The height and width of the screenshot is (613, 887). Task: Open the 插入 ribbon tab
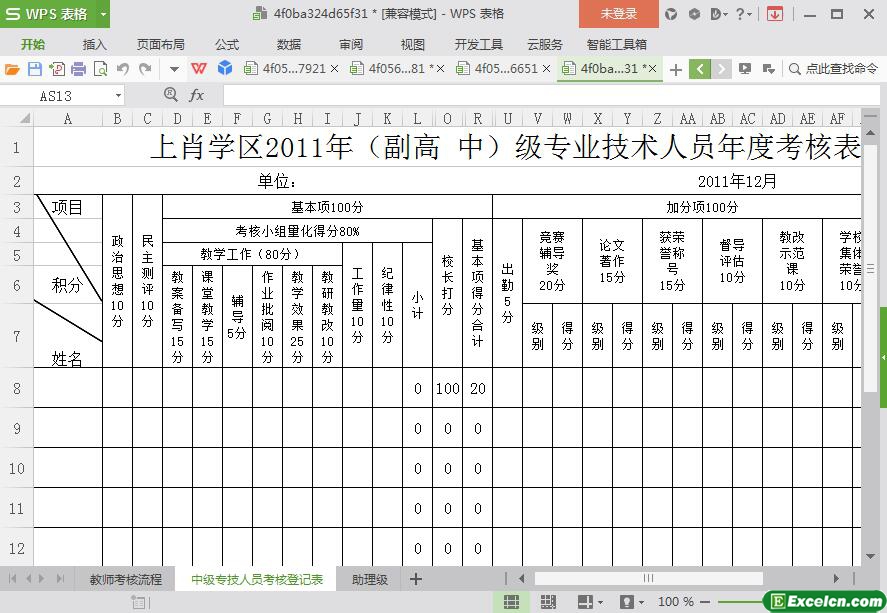[94, 44]
